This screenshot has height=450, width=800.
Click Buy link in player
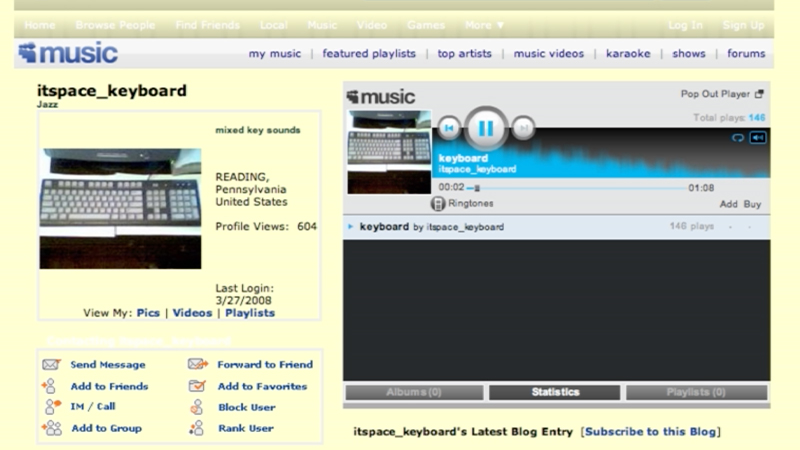point(752,204)
